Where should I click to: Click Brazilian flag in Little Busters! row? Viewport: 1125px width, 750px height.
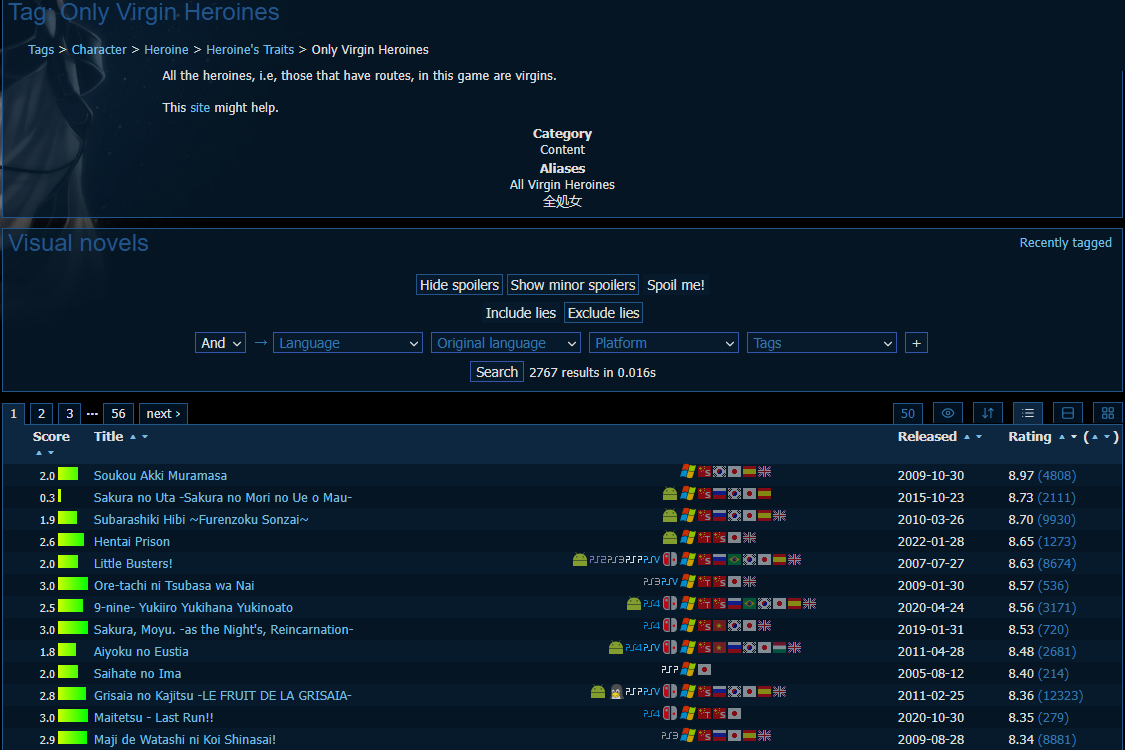point(735,559)
